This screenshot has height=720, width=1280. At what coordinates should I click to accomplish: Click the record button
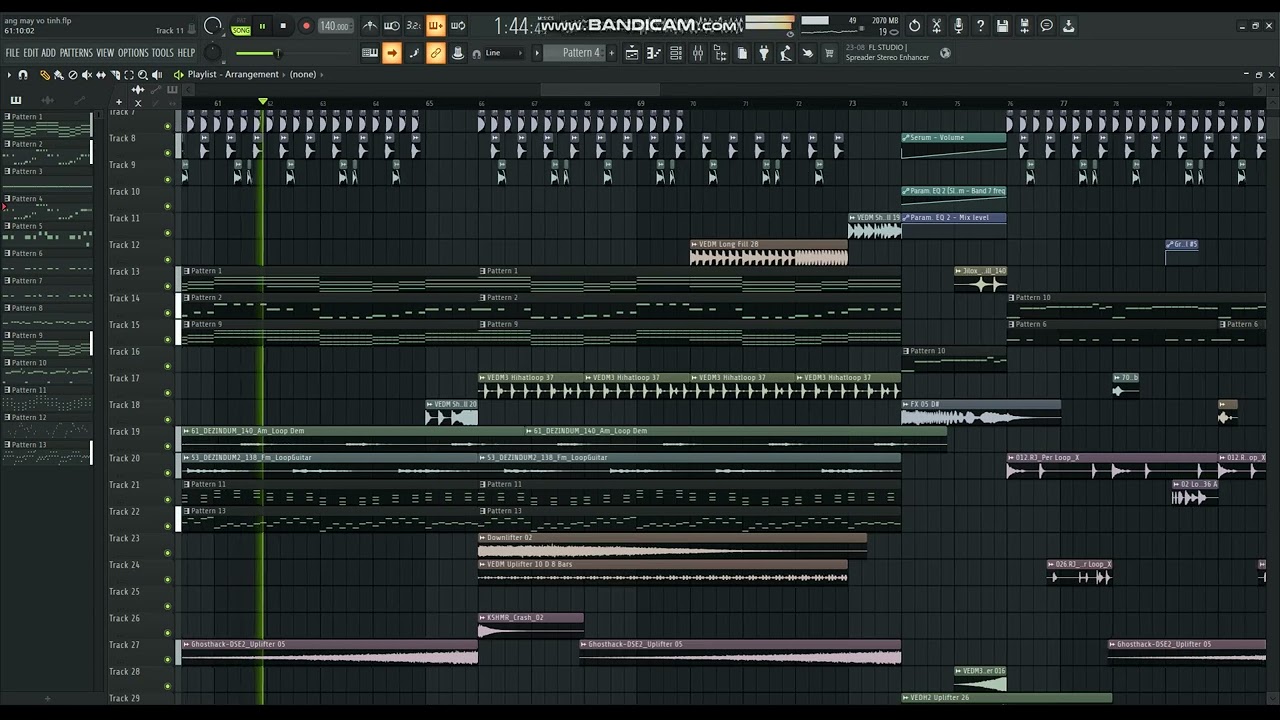(x=306, y=27)
